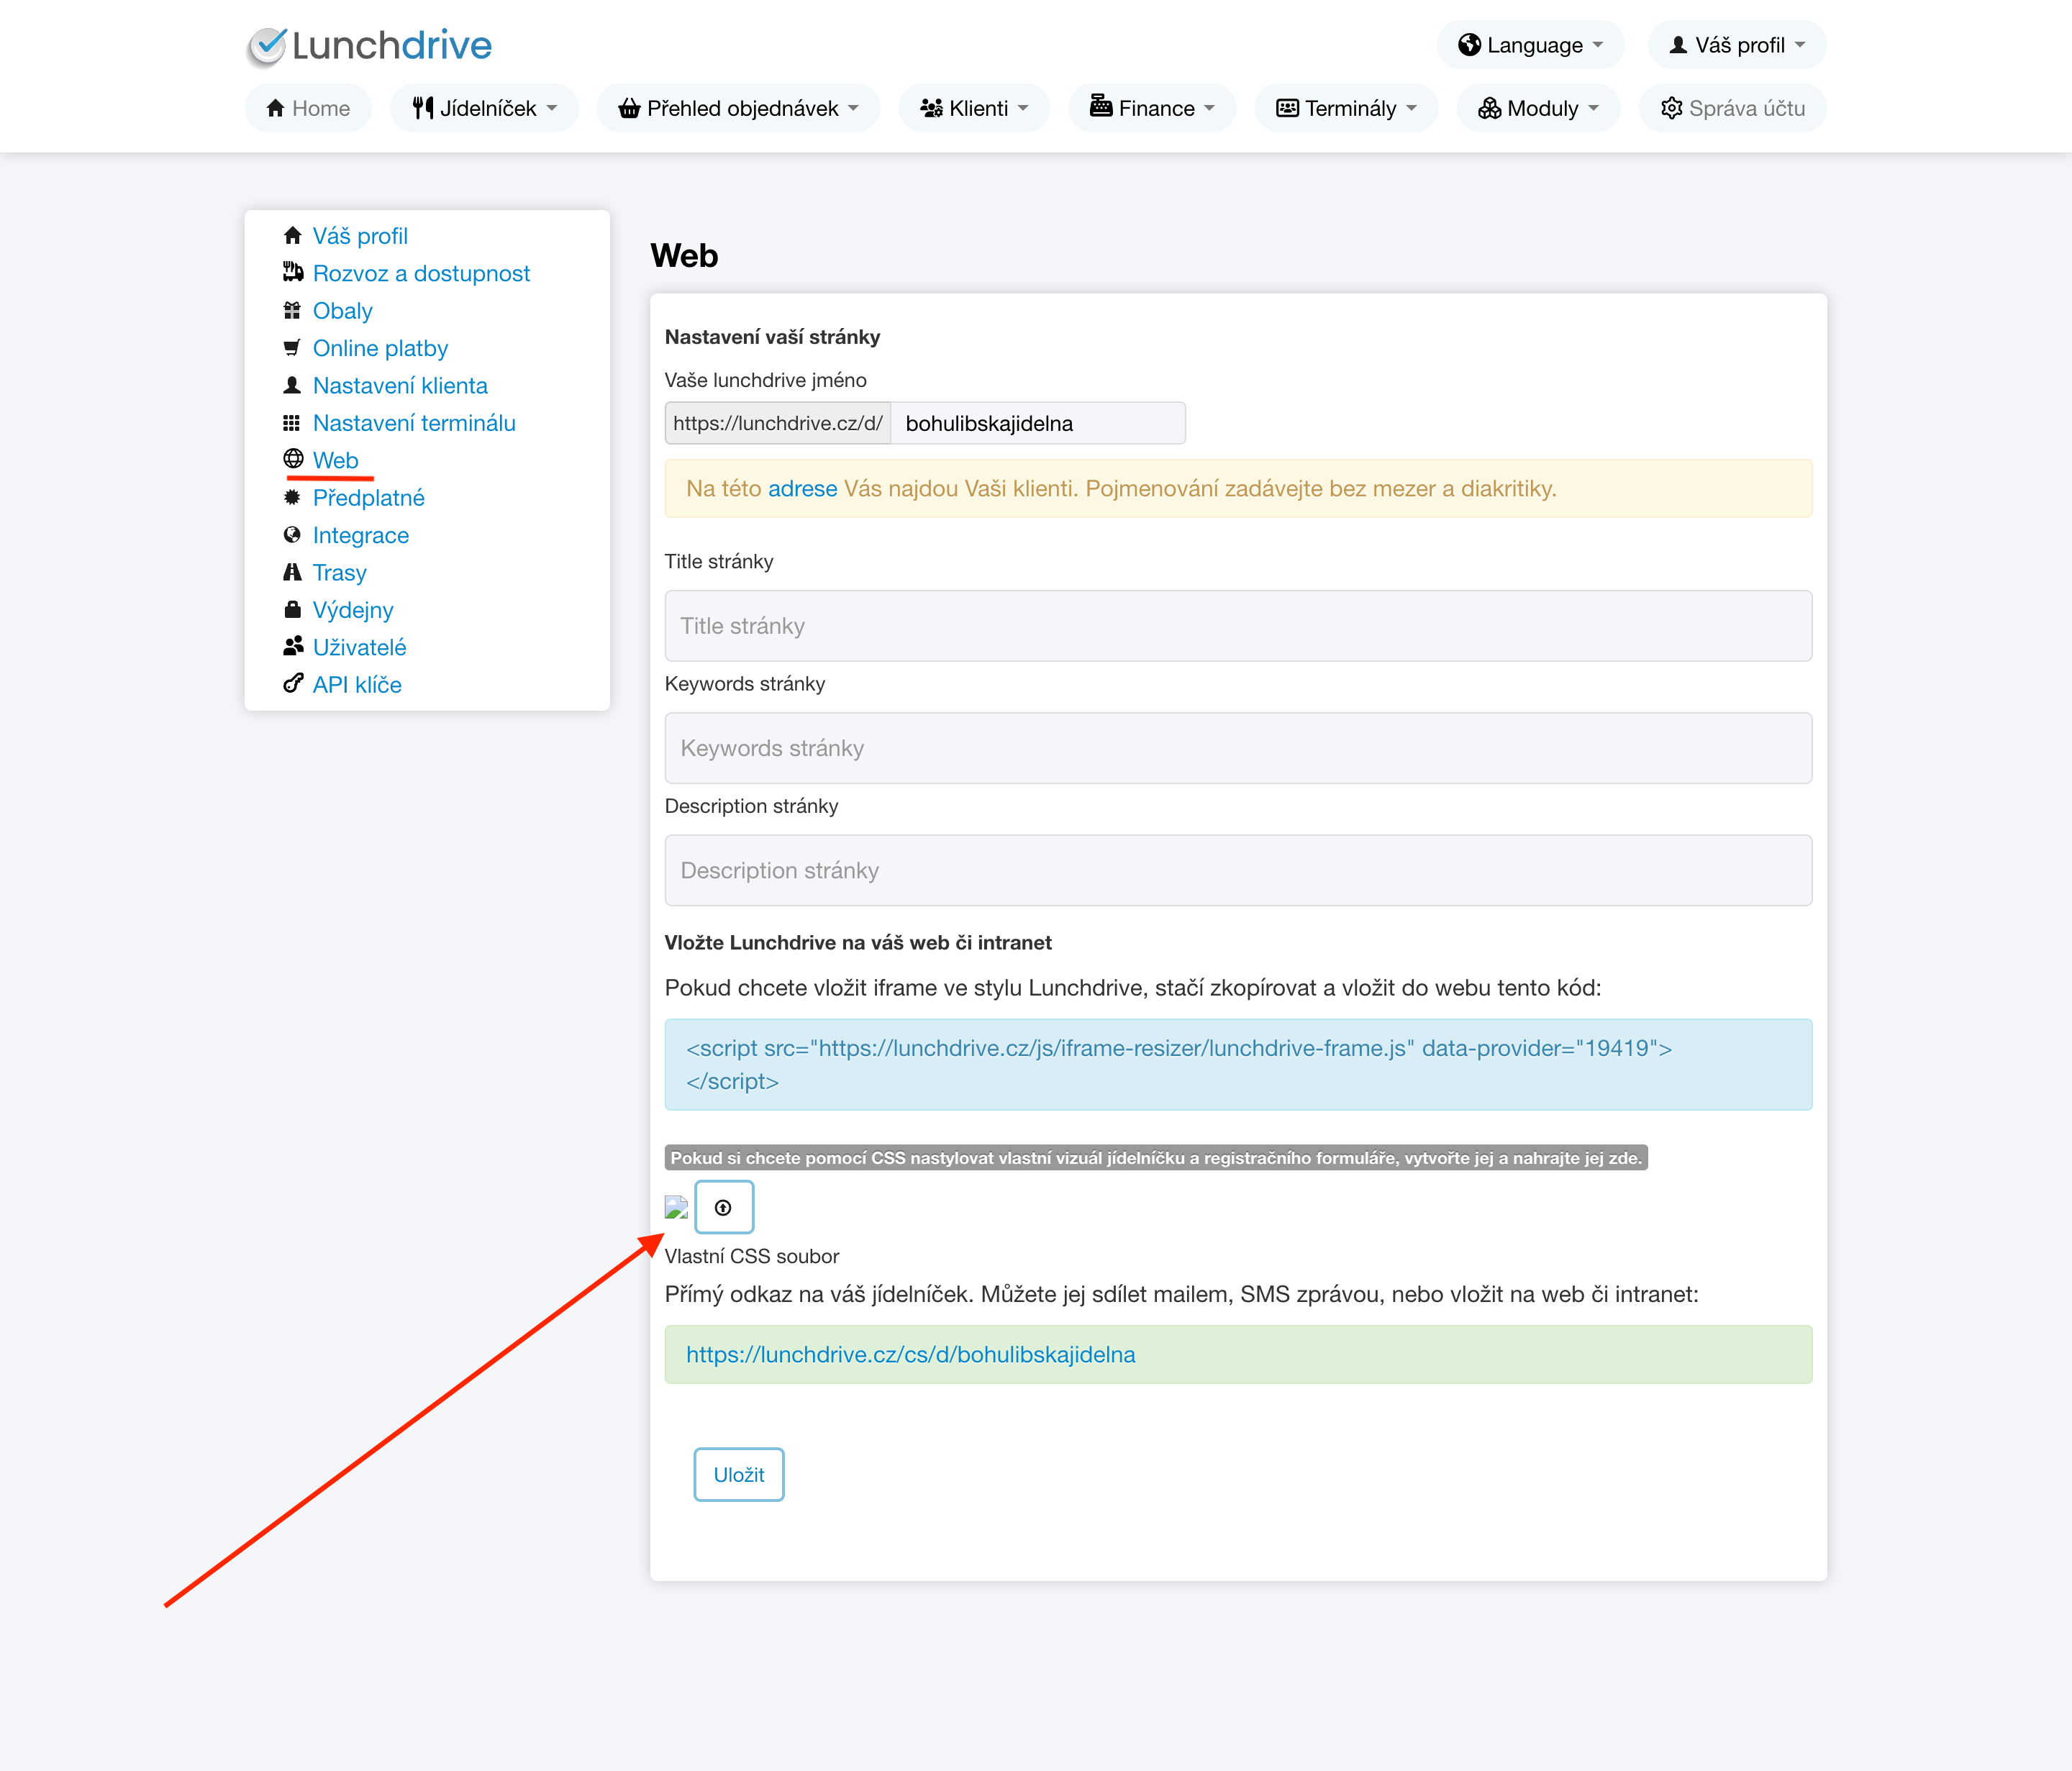Focus the Title stránky input field
This screenshot has height=1771, width=2072.
pos(1237,625)
